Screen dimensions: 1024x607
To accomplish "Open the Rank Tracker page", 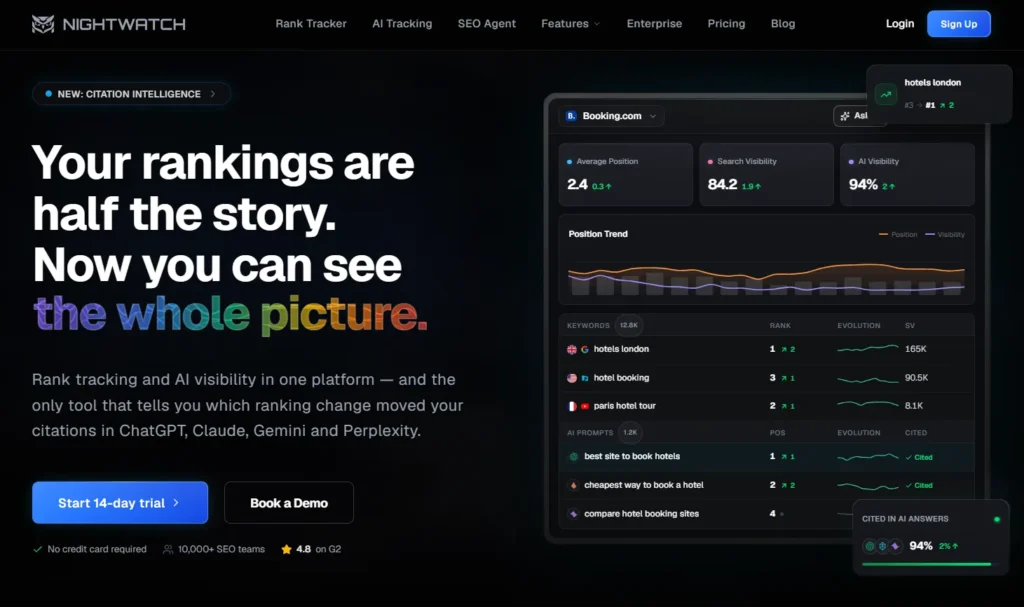I will click(311, 24).
